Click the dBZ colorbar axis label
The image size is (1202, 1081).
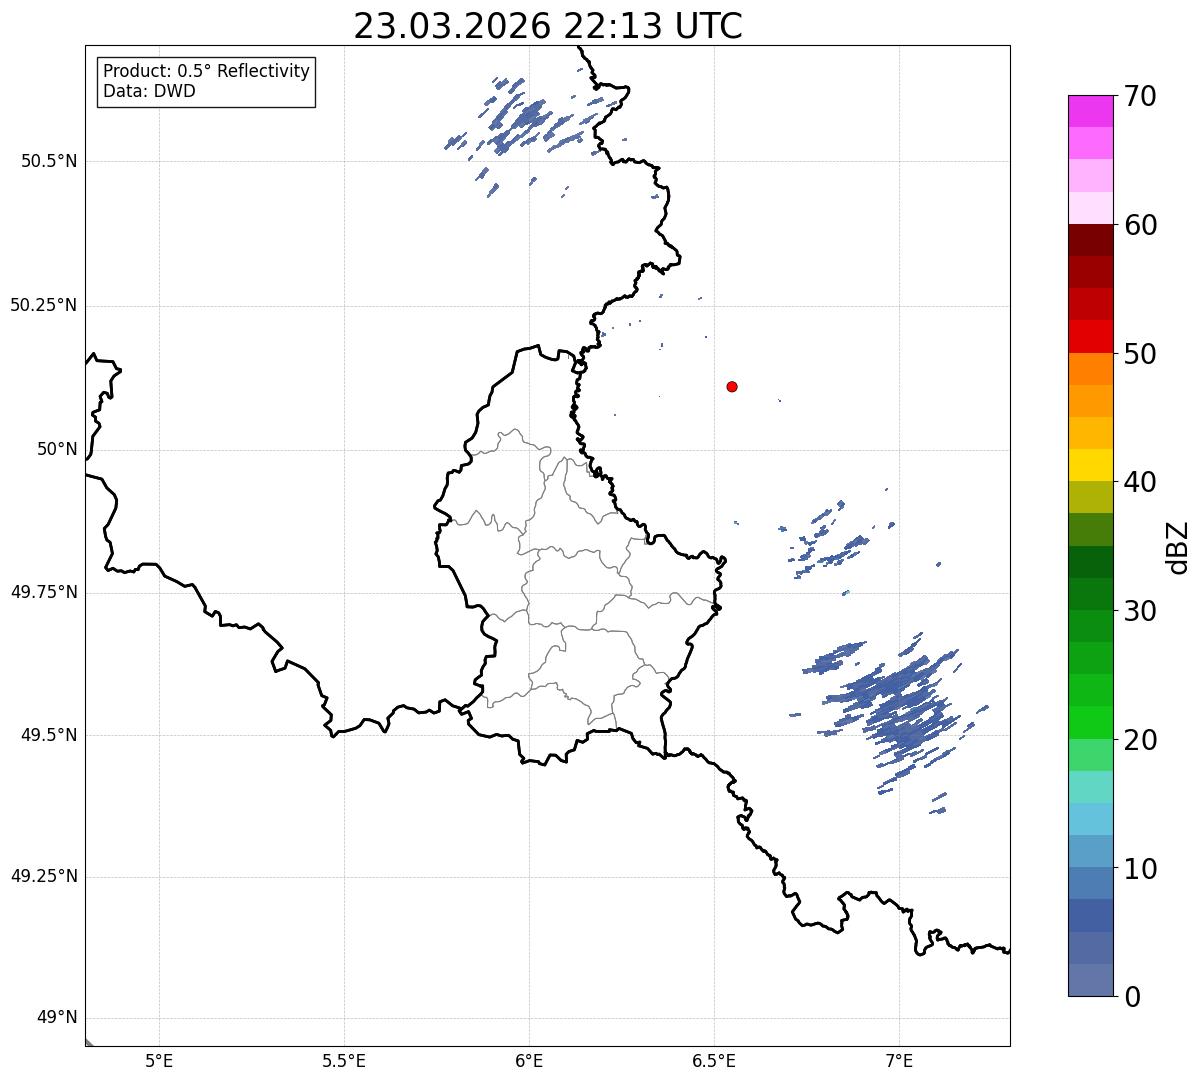click(1178, 547)
